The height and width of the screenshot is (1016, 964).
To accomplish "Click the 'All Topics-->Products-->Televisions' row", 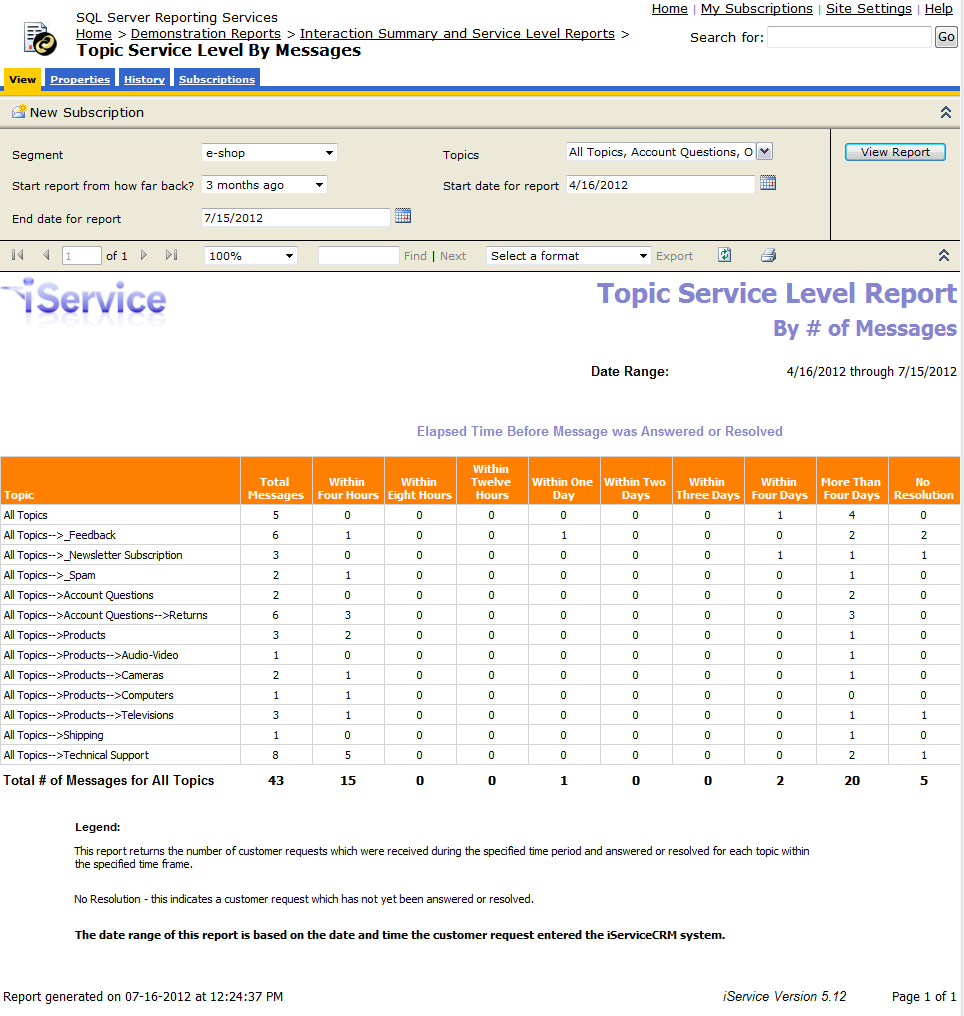I will (x=480, y=715).
